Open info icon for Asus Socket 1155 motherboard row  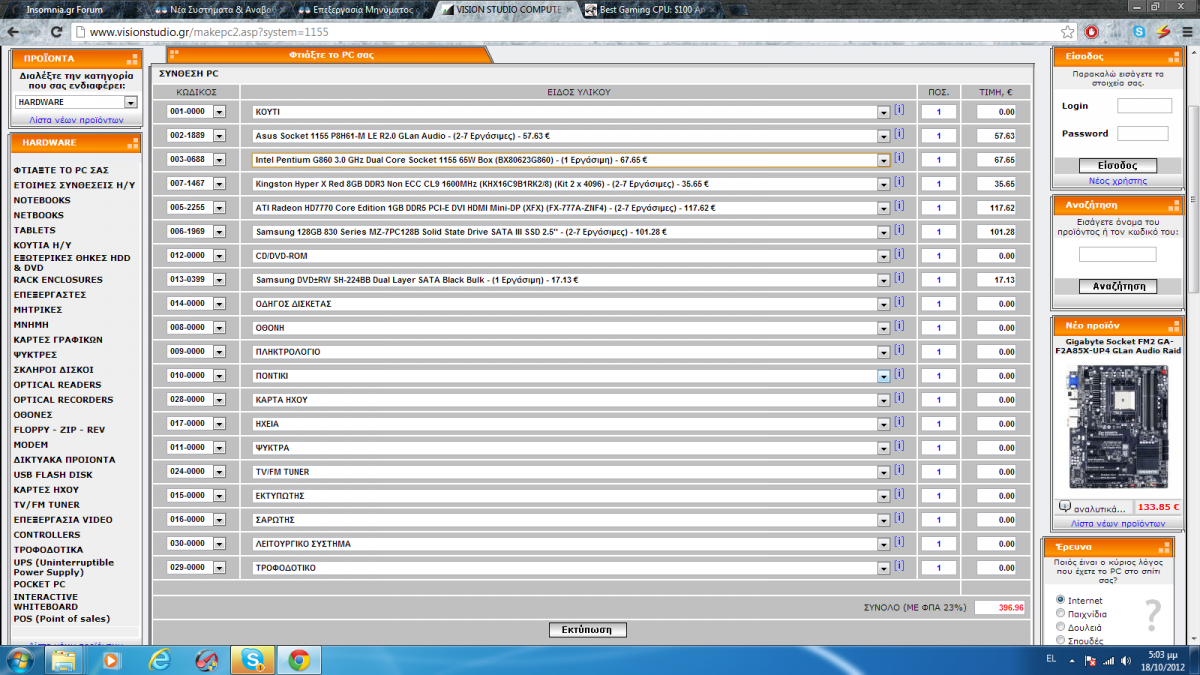point(899,135)
